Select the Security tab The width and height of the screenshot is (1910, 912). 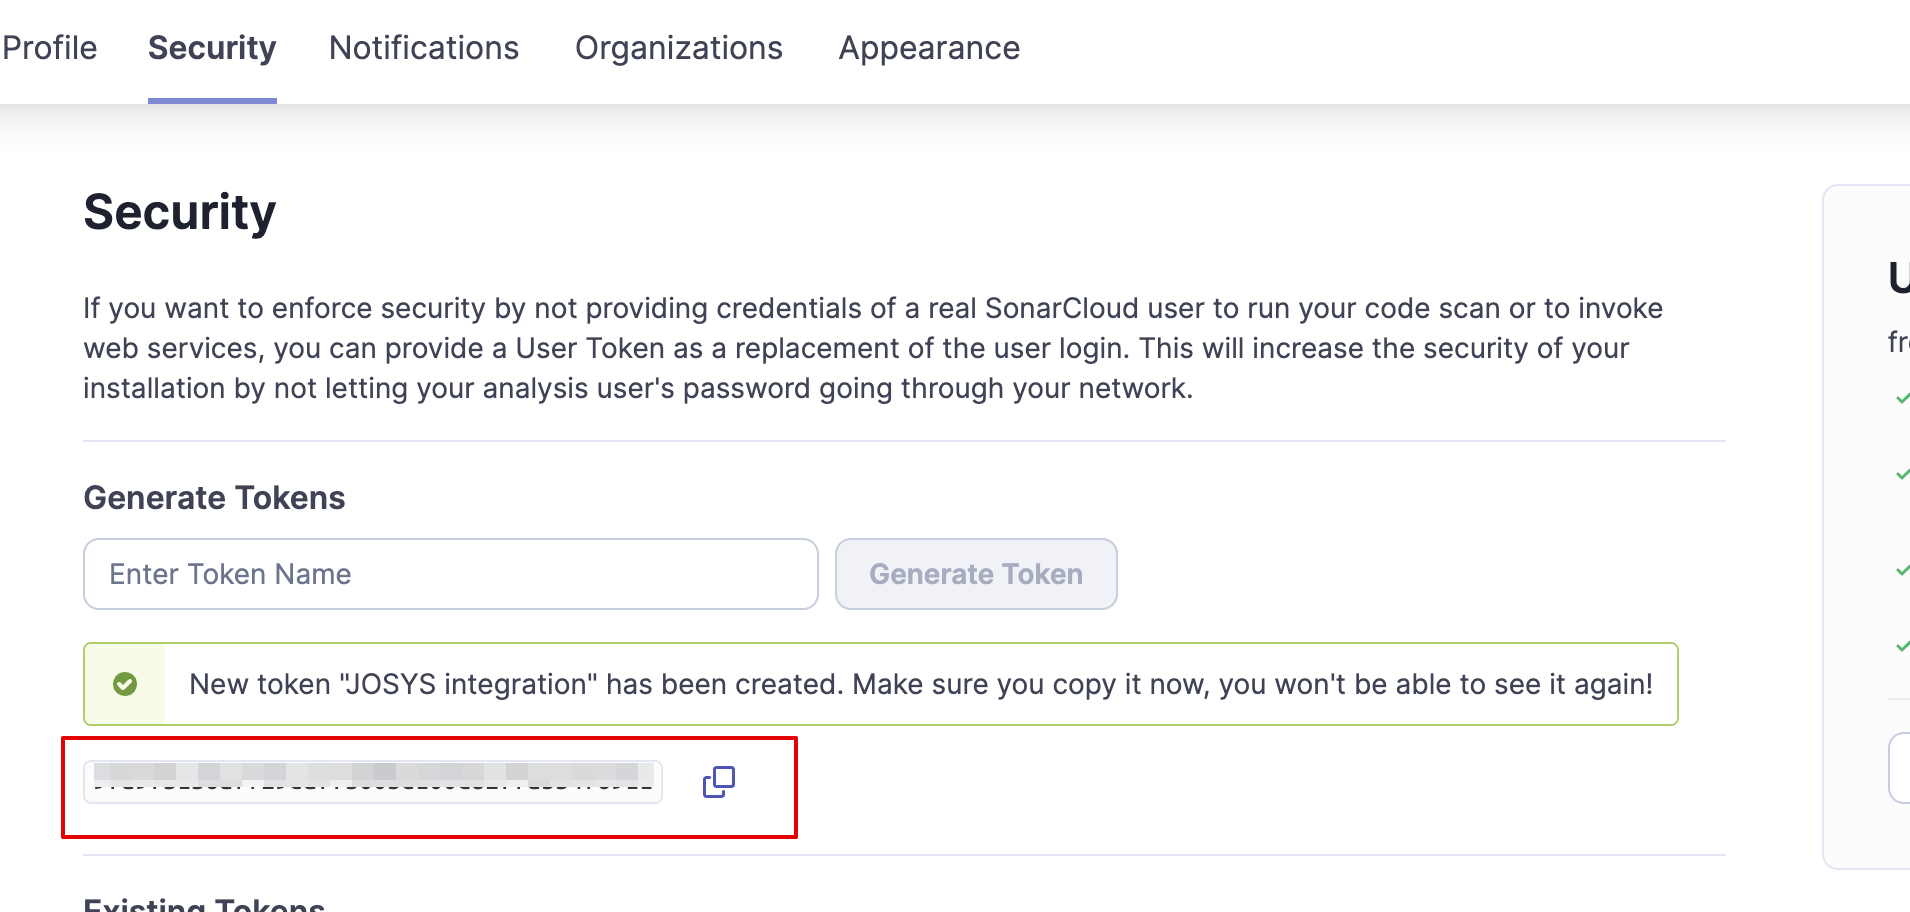click(212, 48)
